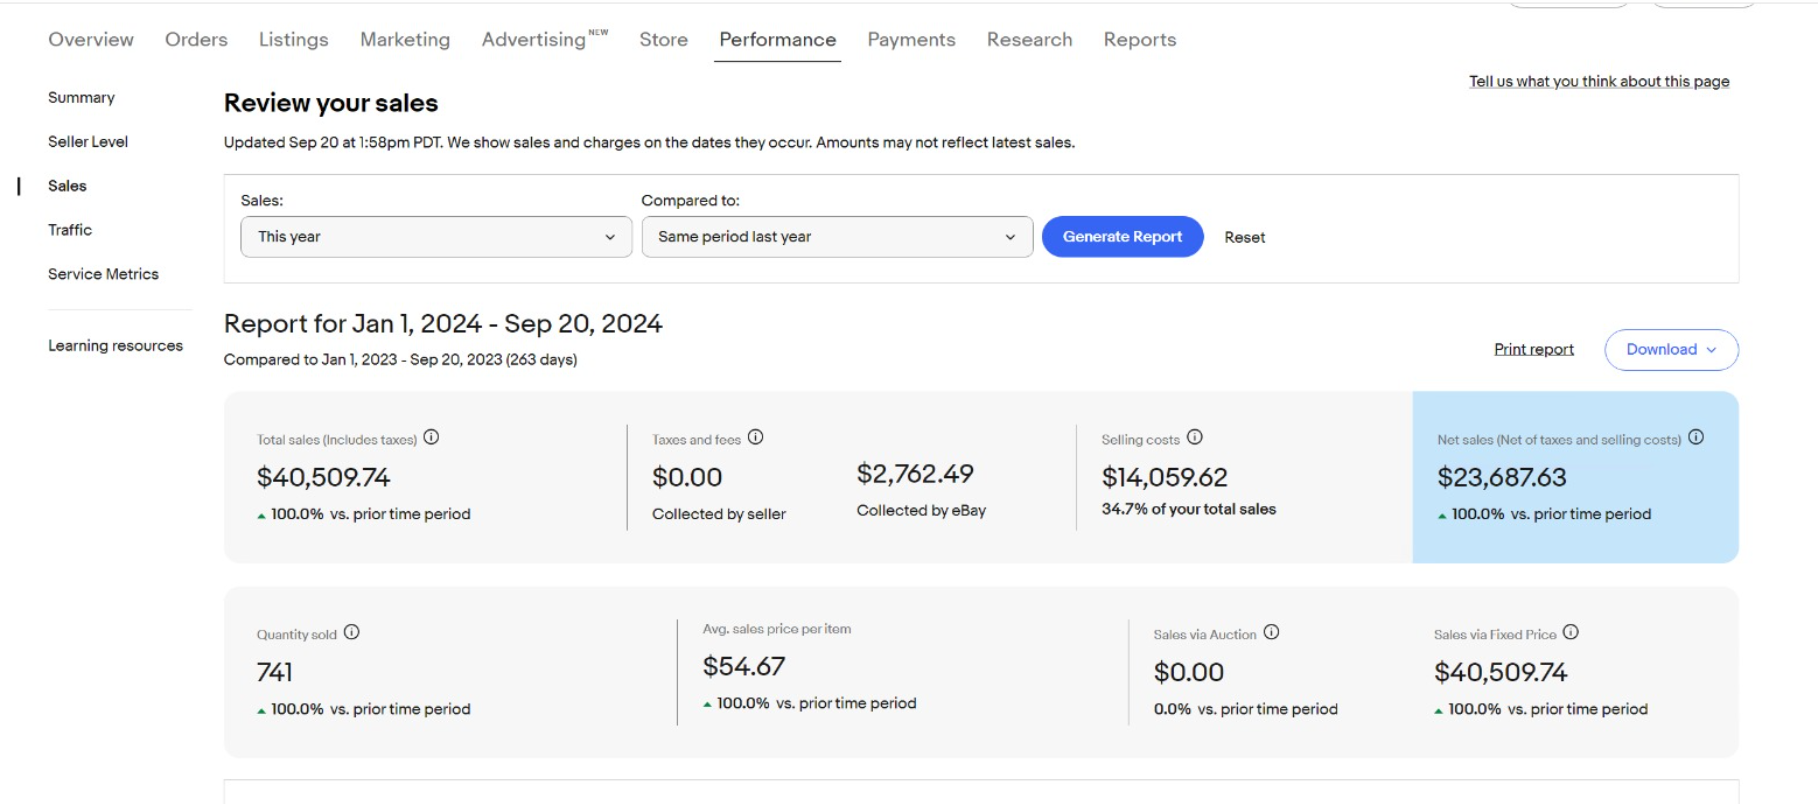
Task: Go to the Advertising tab
Action: click(534, 40)
